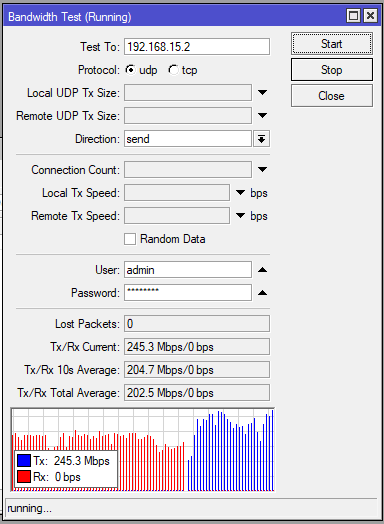Click the disabled Remote UDP Tx Size field
384x524 pixels.
coord(188,116)
